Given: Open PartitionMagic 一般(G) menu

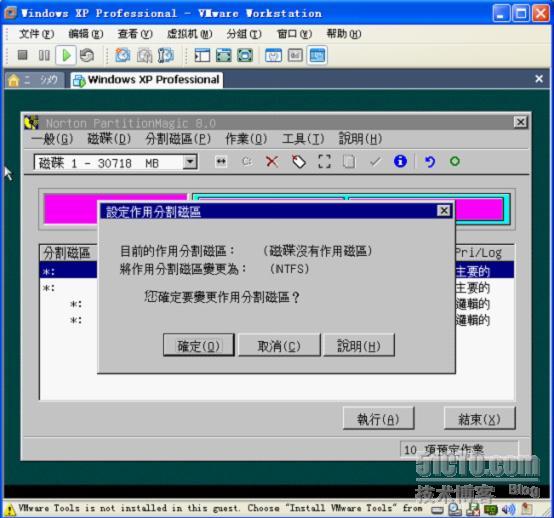Looking at the screenshot, I should point(52,139).
